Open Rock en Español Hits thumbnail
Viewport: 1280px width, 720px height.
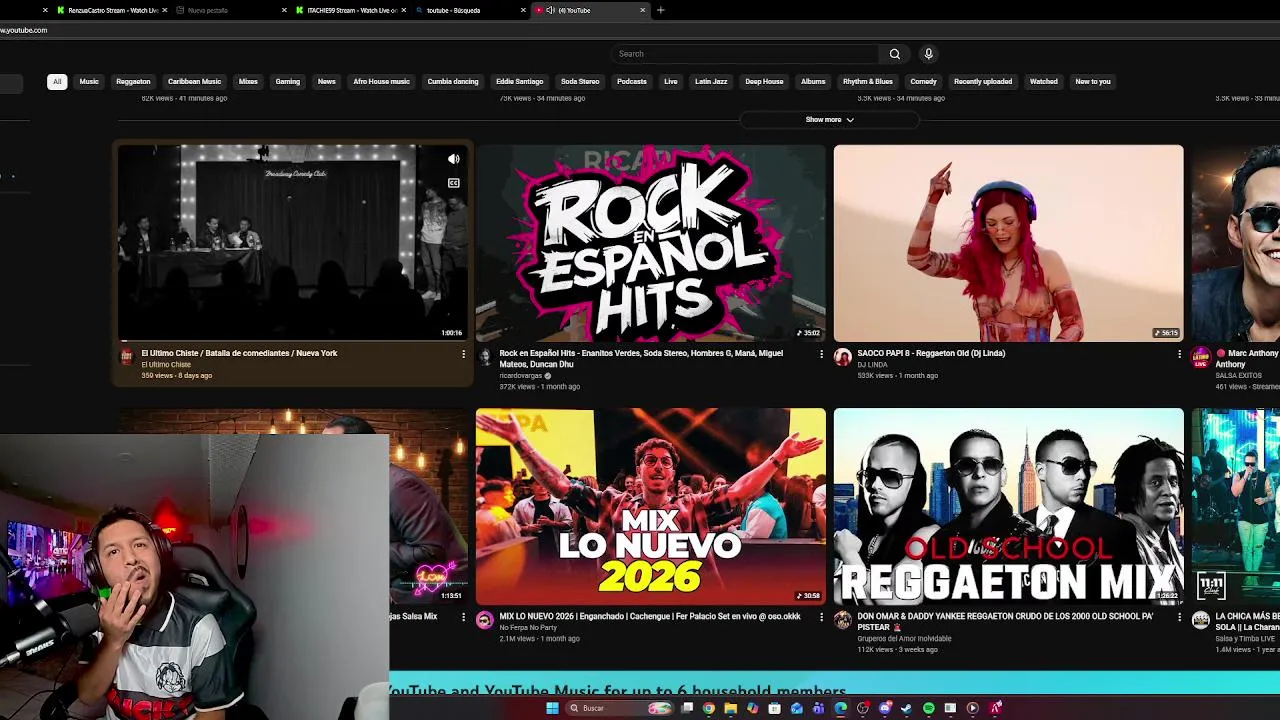pos(651,243)
